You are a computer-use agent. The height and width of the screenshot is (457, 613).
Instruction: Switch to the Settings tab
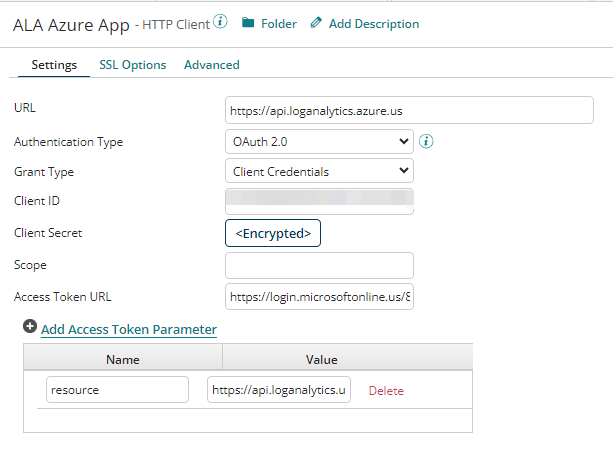pyautogui.click(x=54, y=65)
